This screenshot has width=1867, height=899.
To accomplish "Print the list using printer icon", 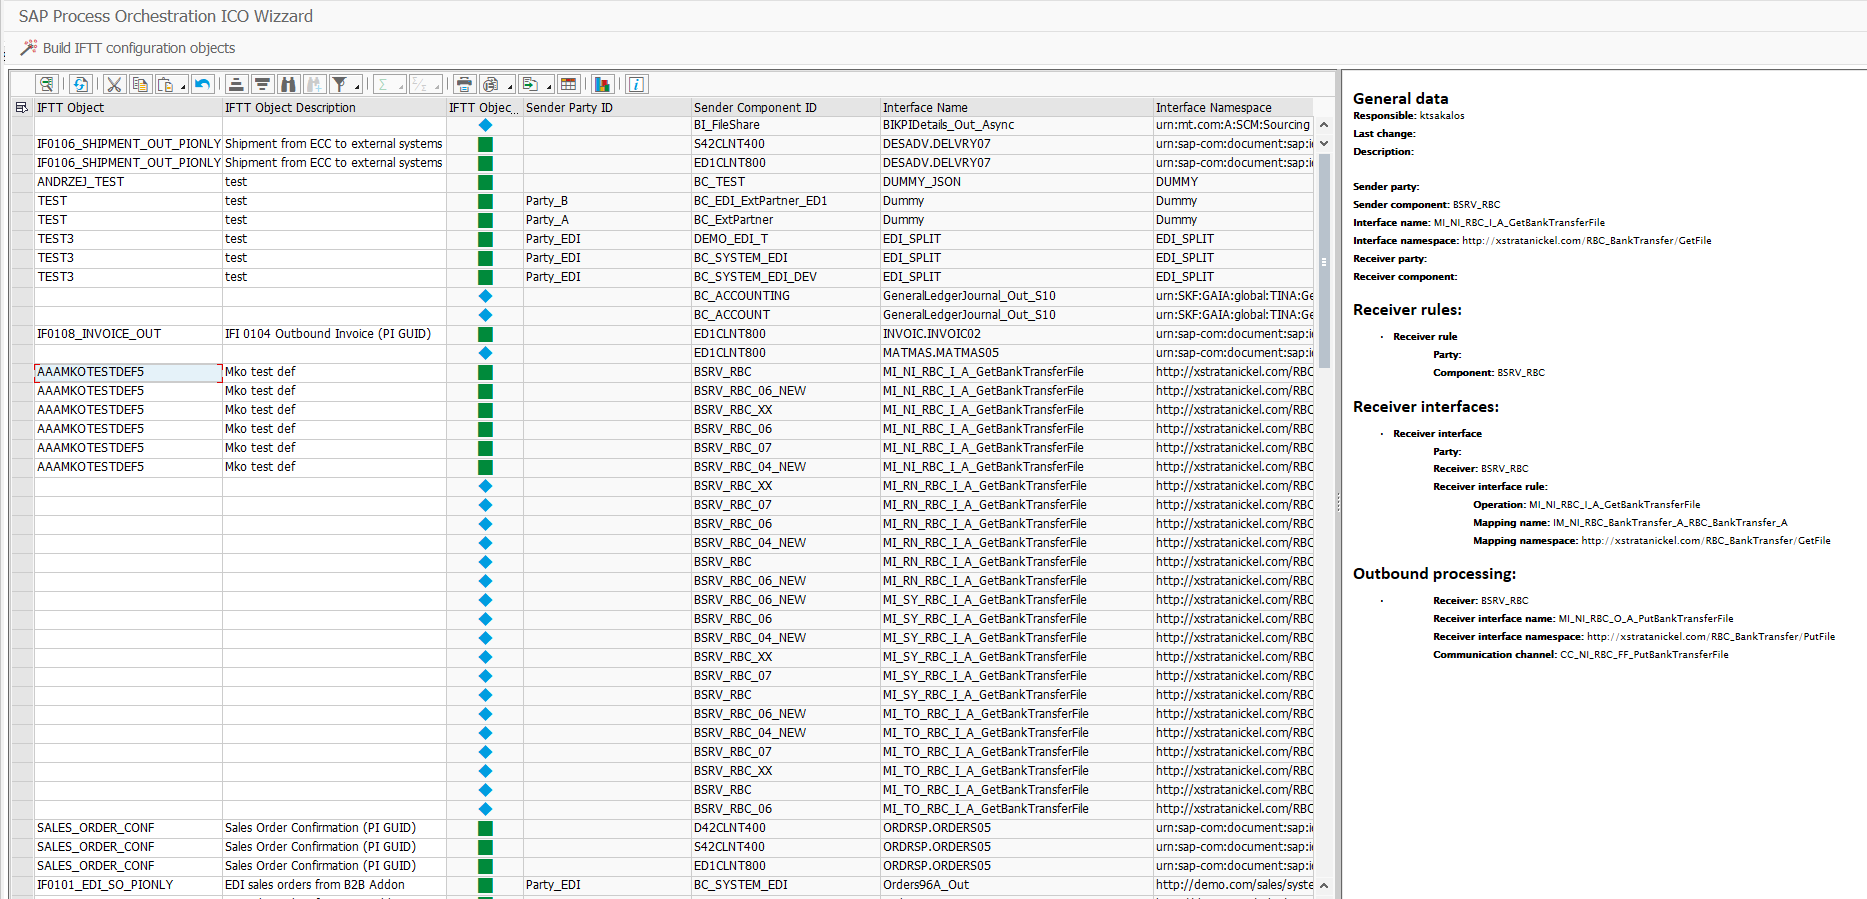I will click(464, 84).
